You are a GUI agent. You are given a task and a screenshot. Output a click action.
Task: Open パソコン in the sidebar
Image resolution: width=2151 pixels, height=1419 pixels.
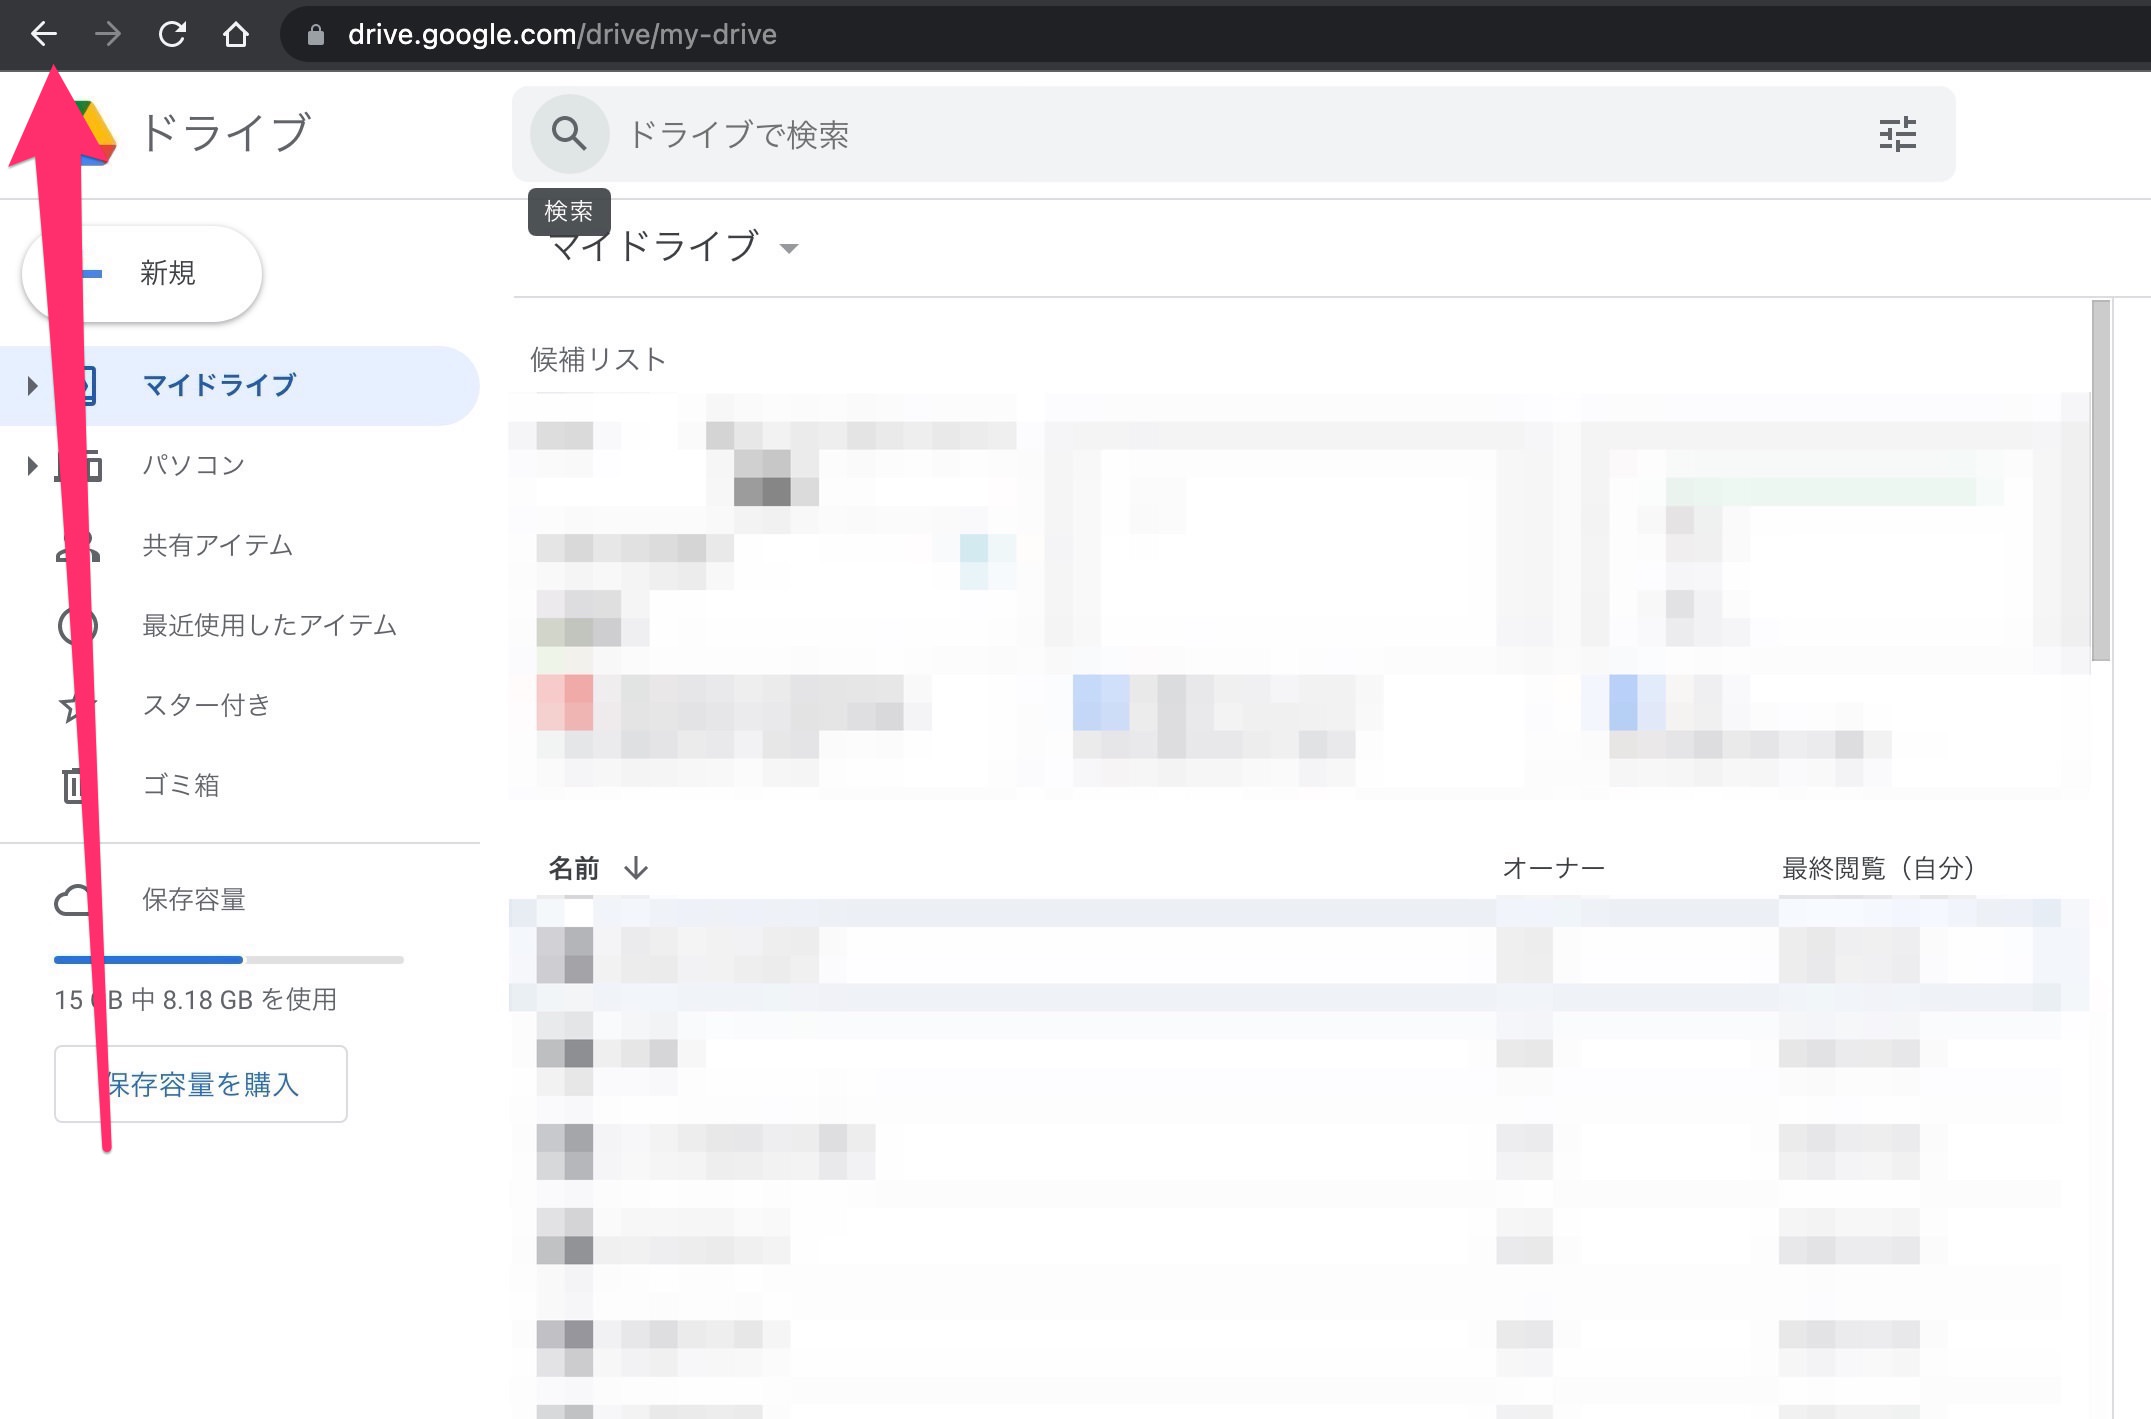pyautogui.click(x=193, y=465)
